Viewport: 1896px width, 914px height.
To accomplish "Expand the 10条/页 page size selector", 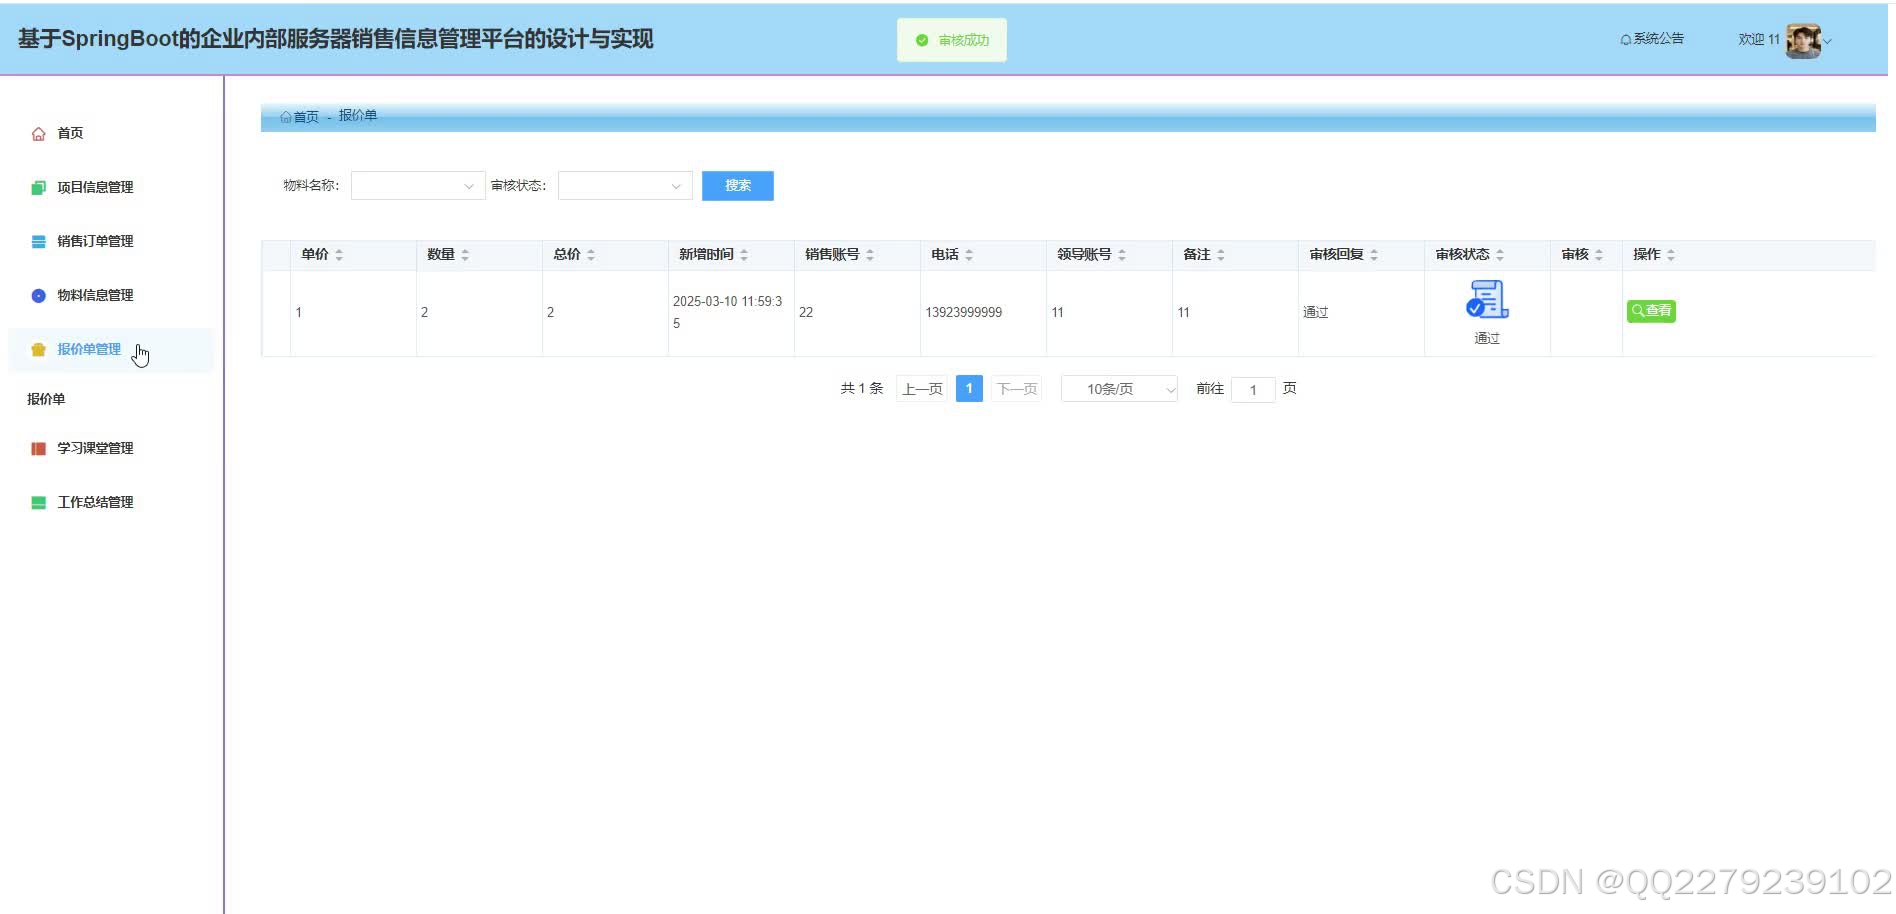I will click(1118, 389).
